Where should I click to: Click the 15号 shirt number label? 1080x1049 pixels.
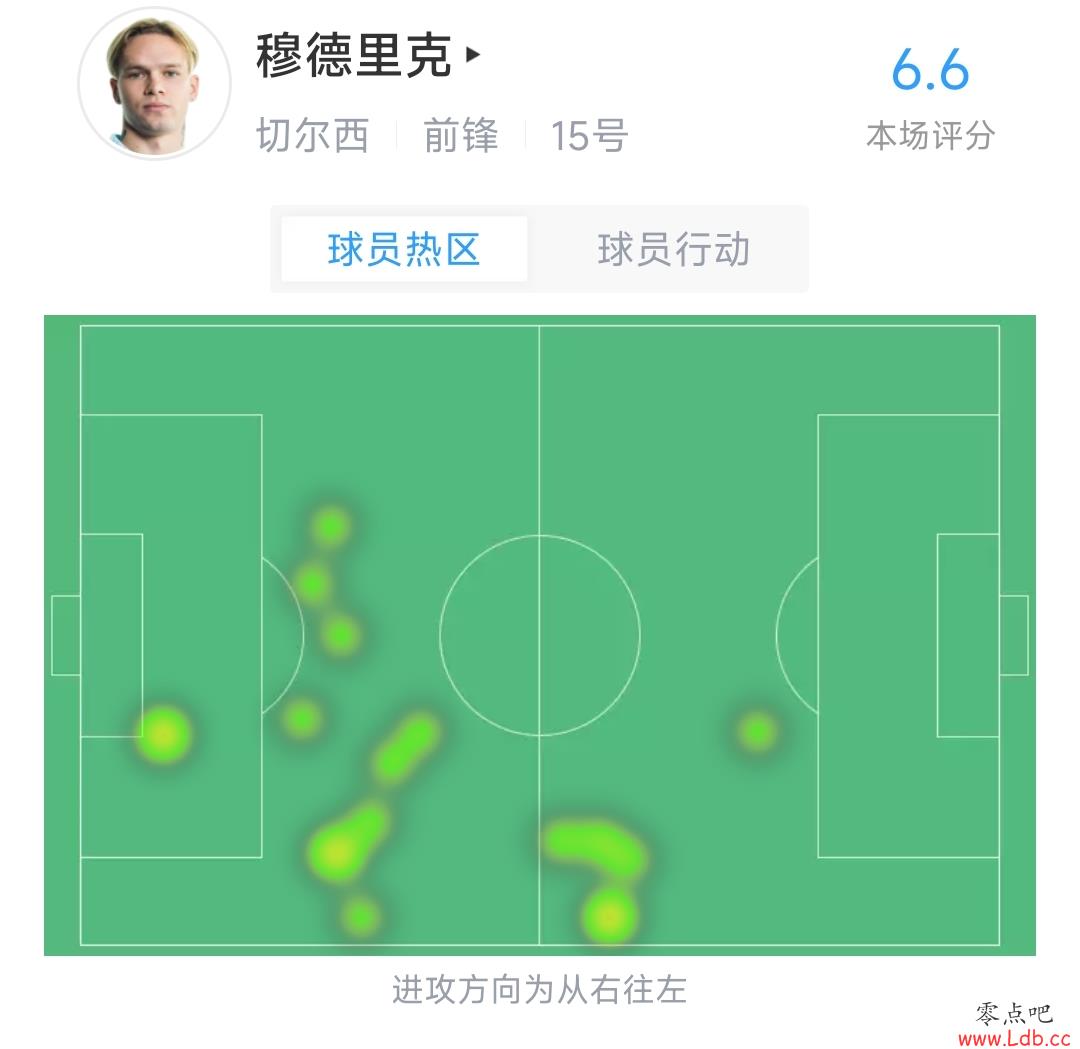coord(589,135)
